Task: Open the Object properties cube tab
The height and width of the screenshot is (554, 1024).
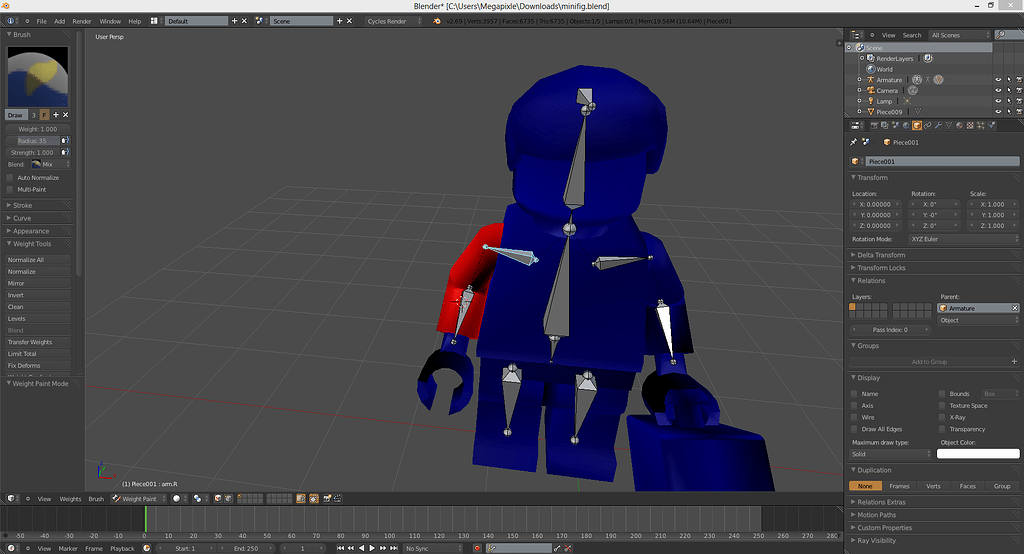Action: click(x=917, y=125)
